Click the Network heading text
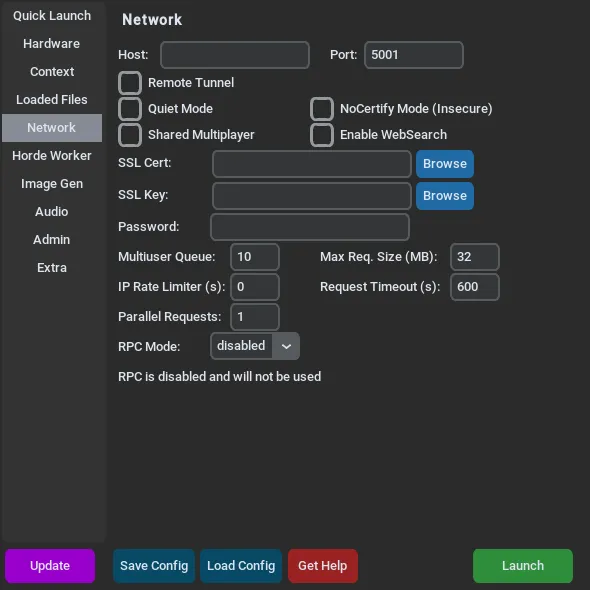This screenshot has width=590, height=590. (x=152, y=20)
